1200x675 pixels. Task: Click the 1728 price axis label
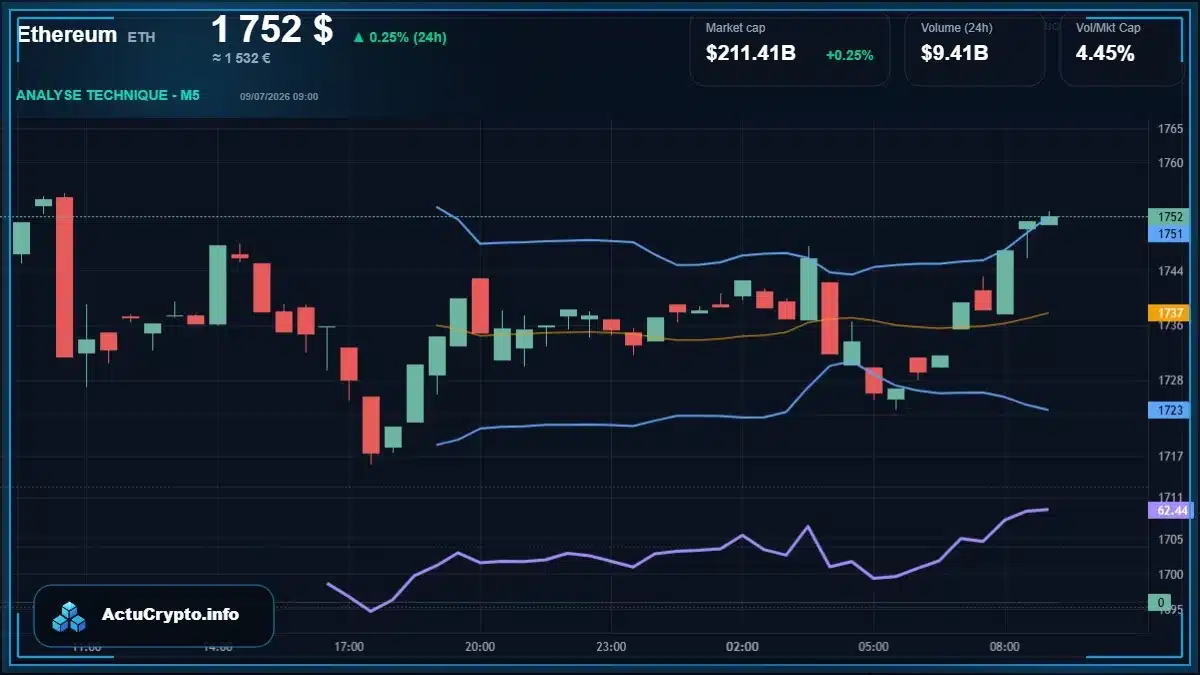[x=1170, y=380]
